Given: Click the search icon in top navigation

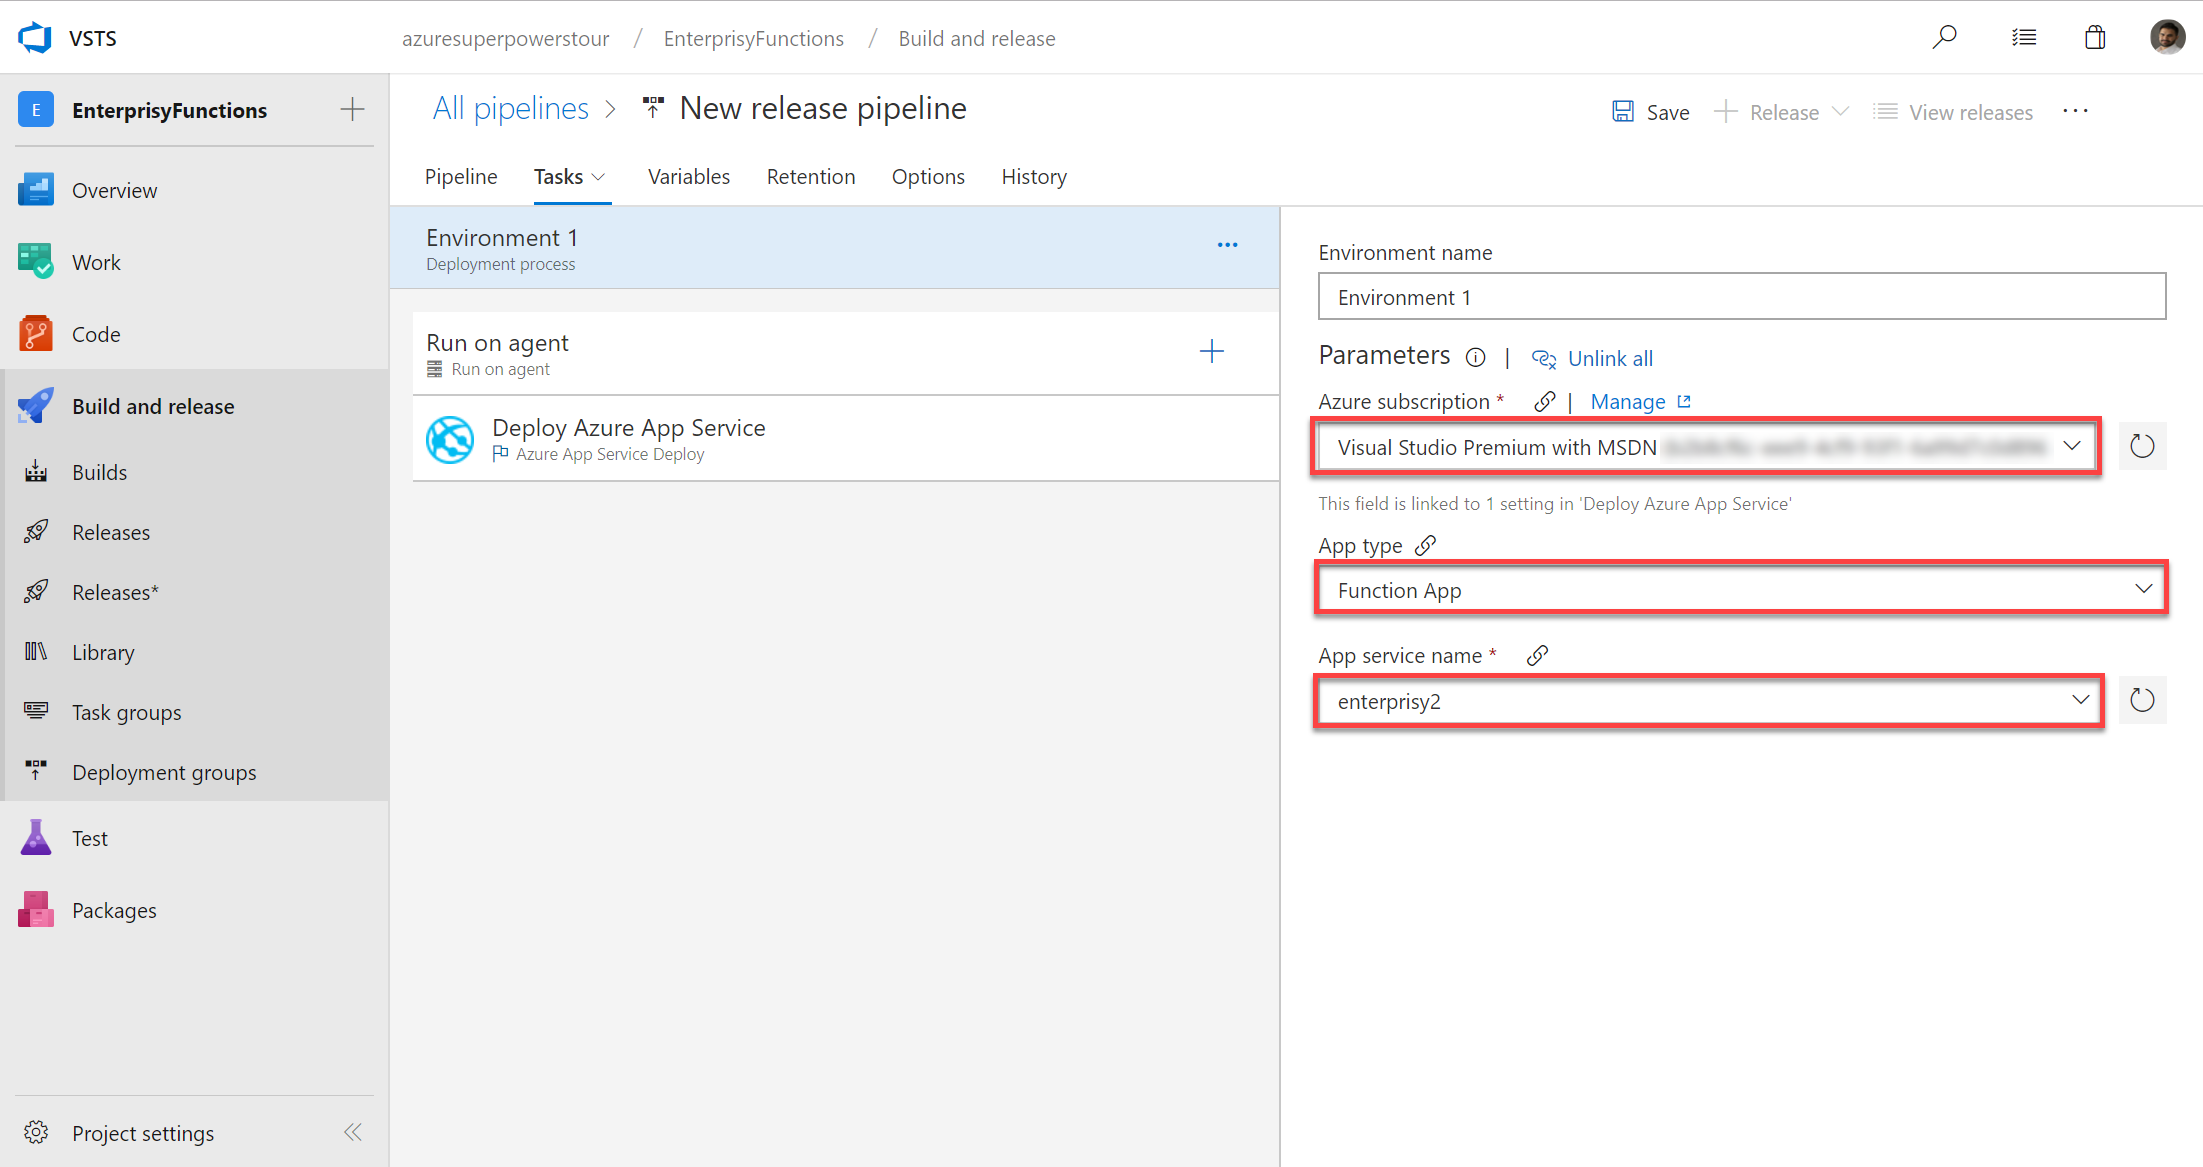Looking at the screenshot, I should (x=1945, y=38).
